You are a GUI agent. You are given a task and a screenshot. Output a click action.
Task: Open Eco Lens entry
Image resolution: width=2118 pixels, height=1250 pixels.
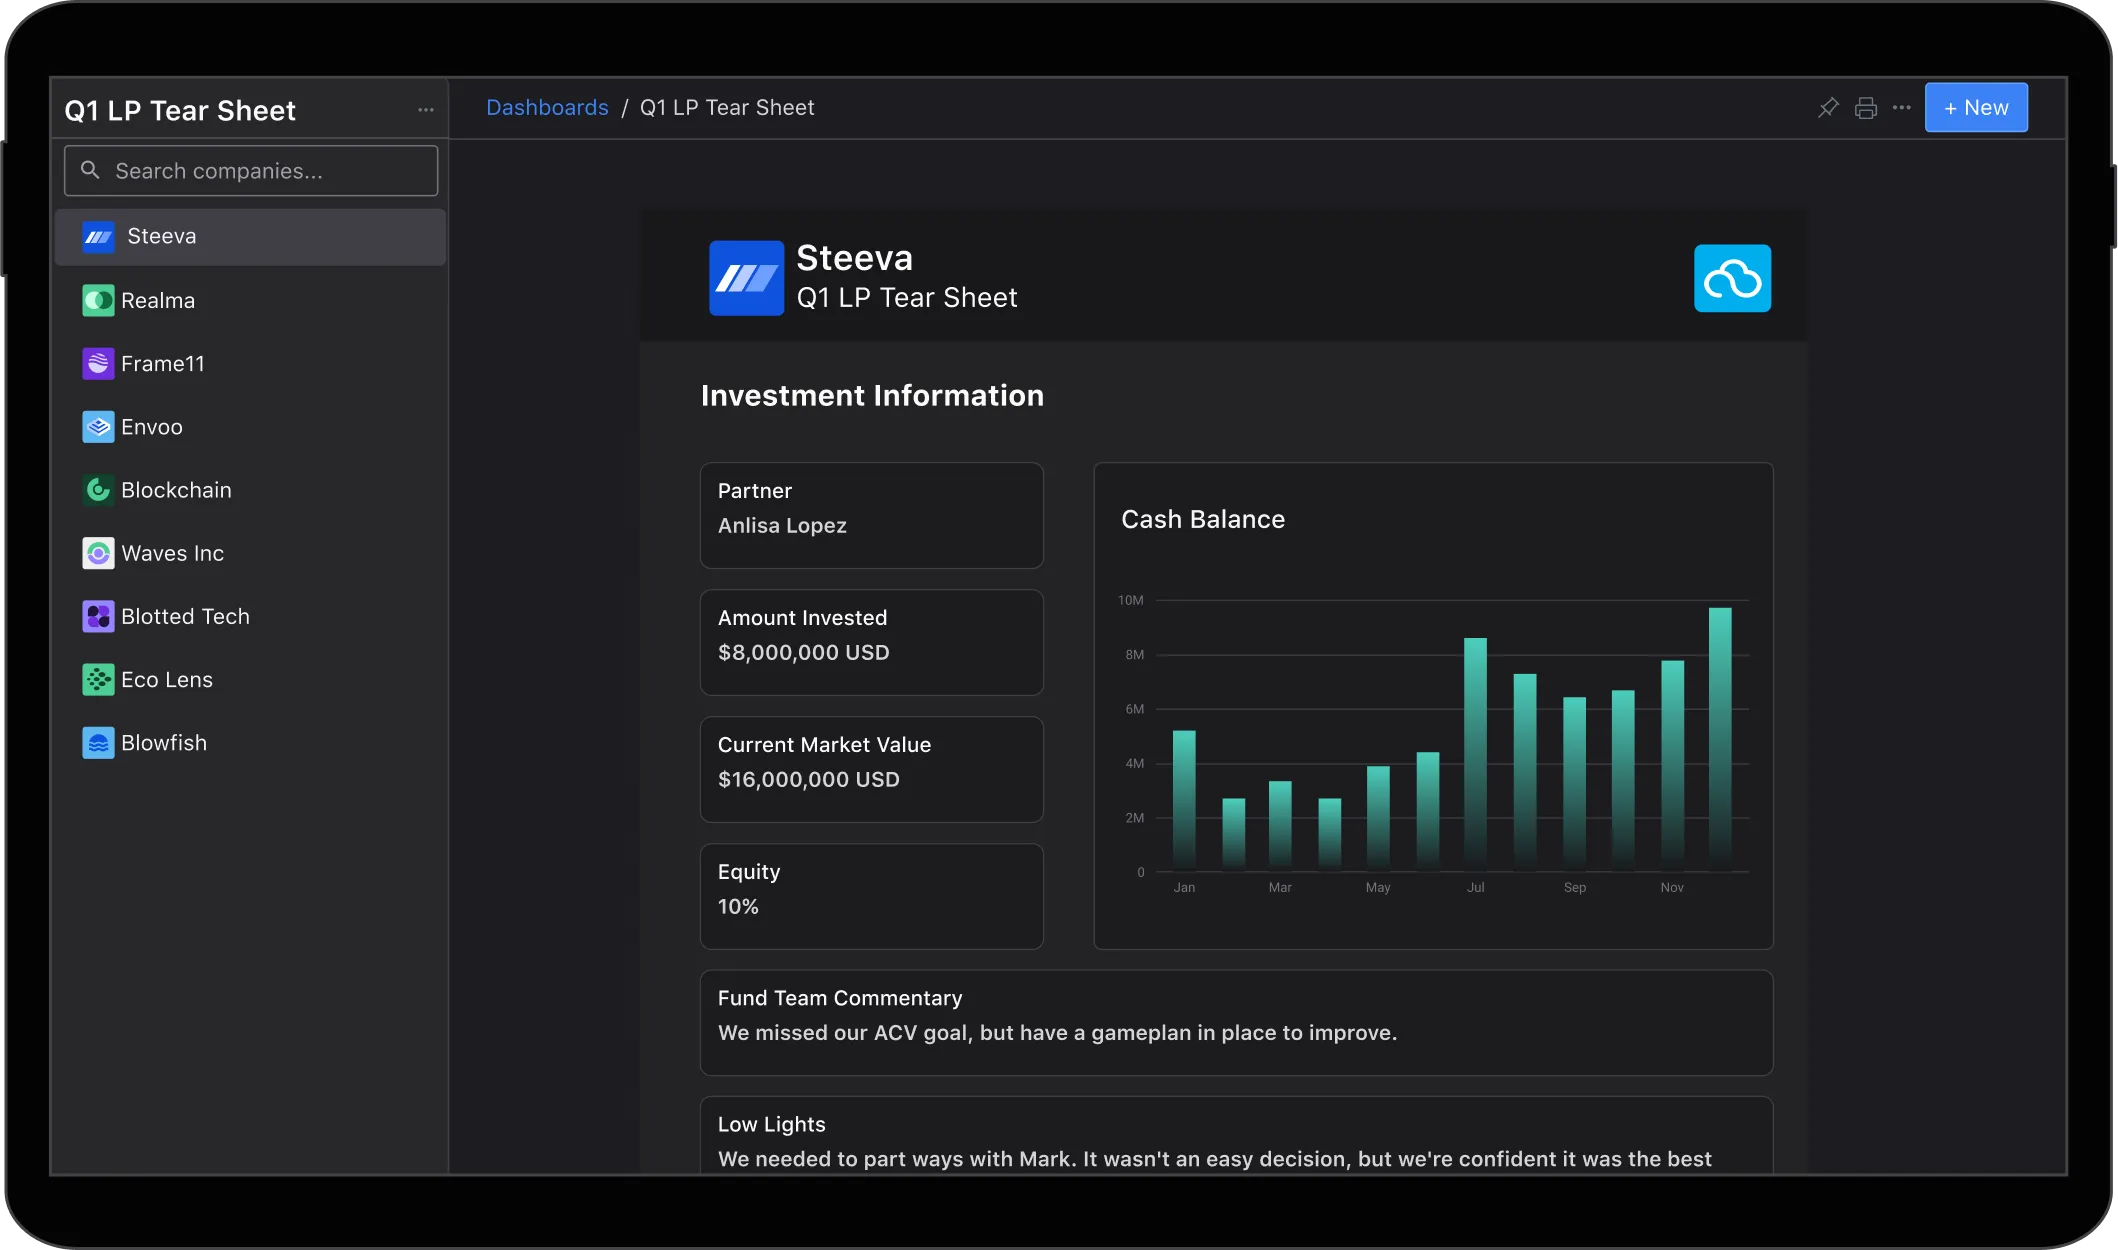[x=250, y=680]
